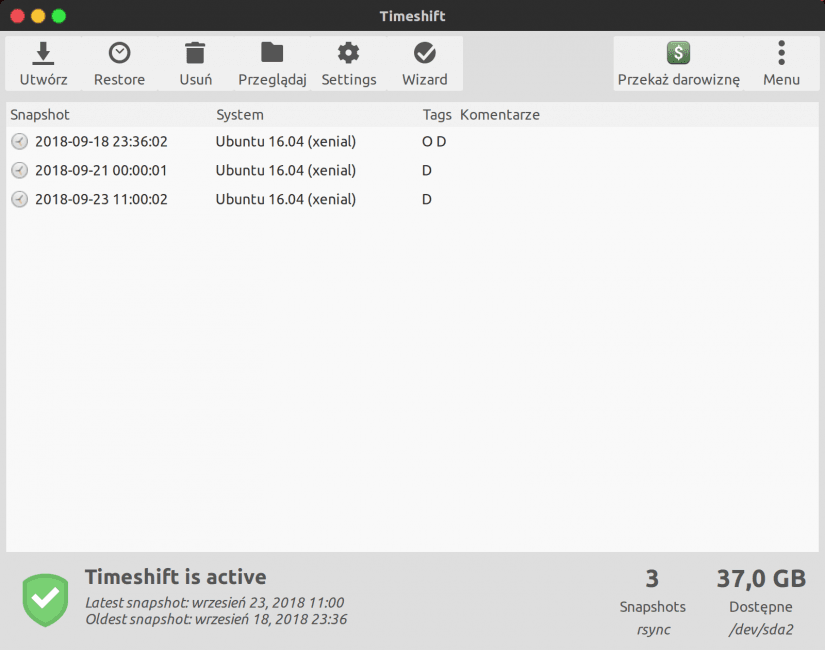Create a snapshot with the Utwórz icon

click(x=43, y=54)
